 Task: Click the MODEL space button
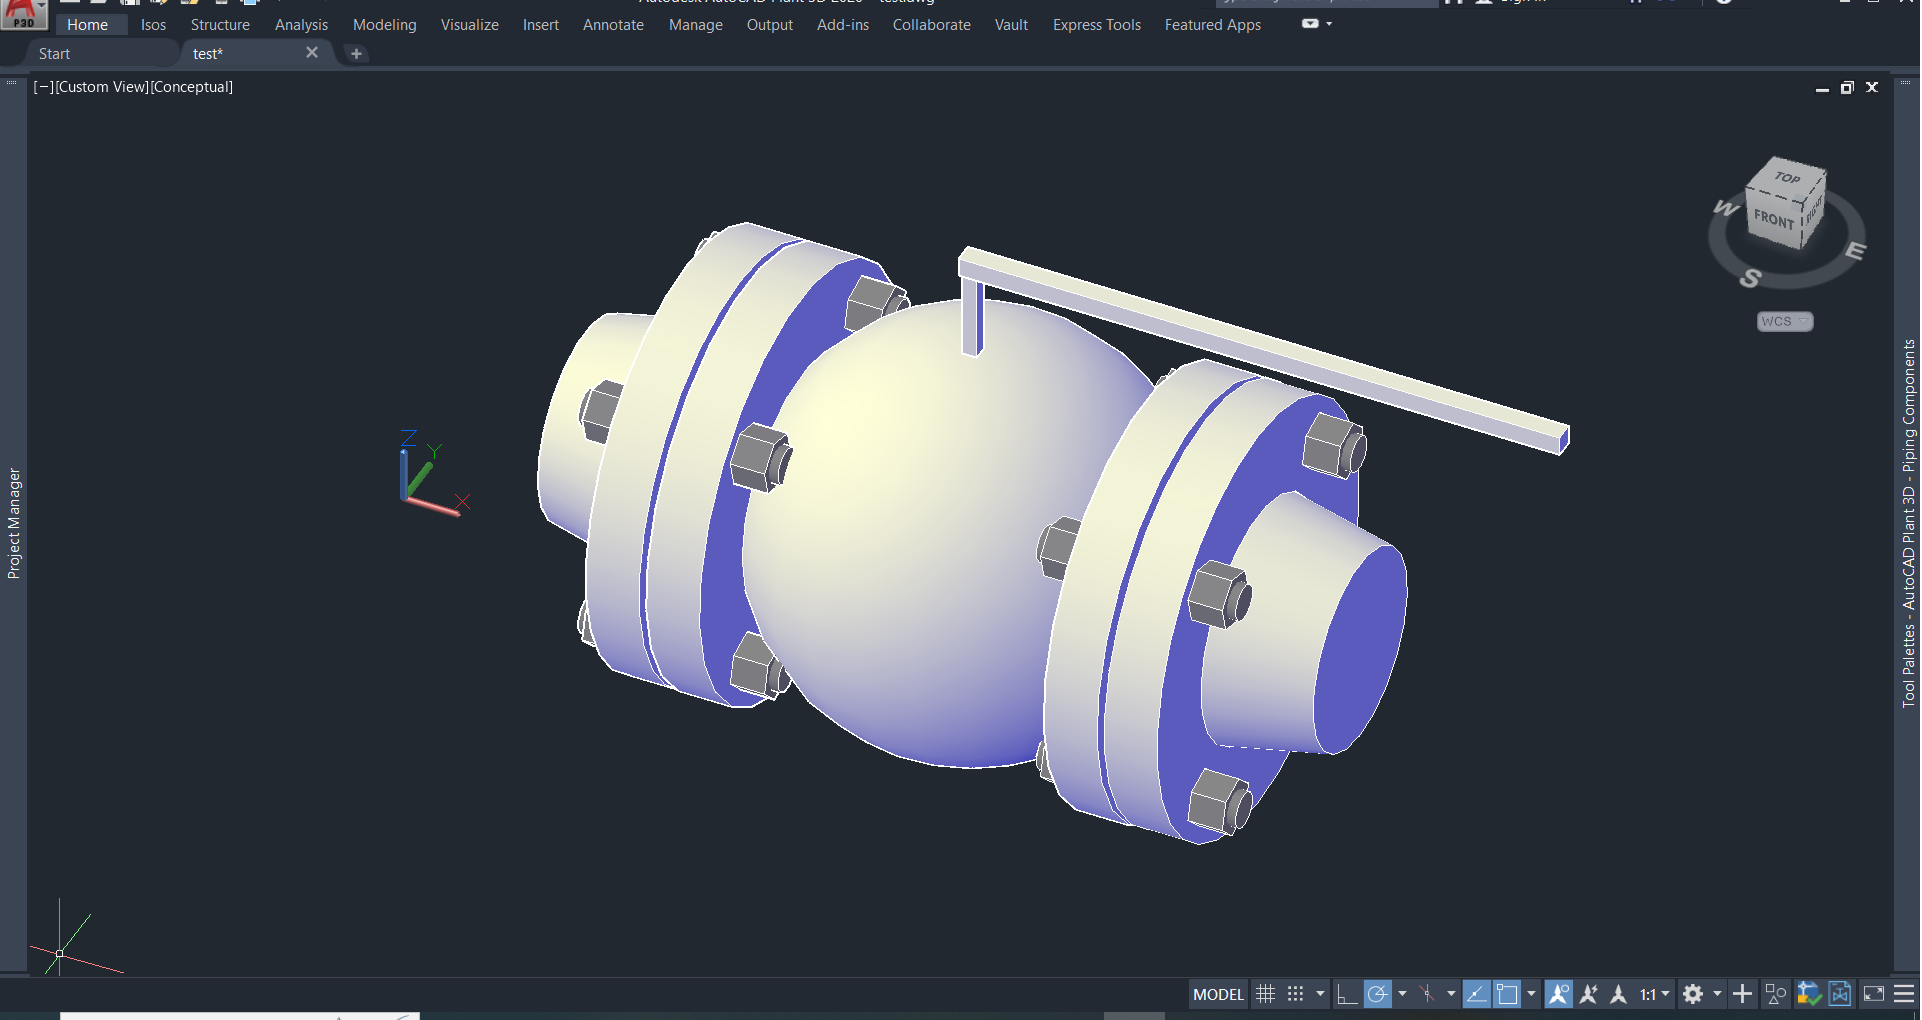coord(1218,994)
